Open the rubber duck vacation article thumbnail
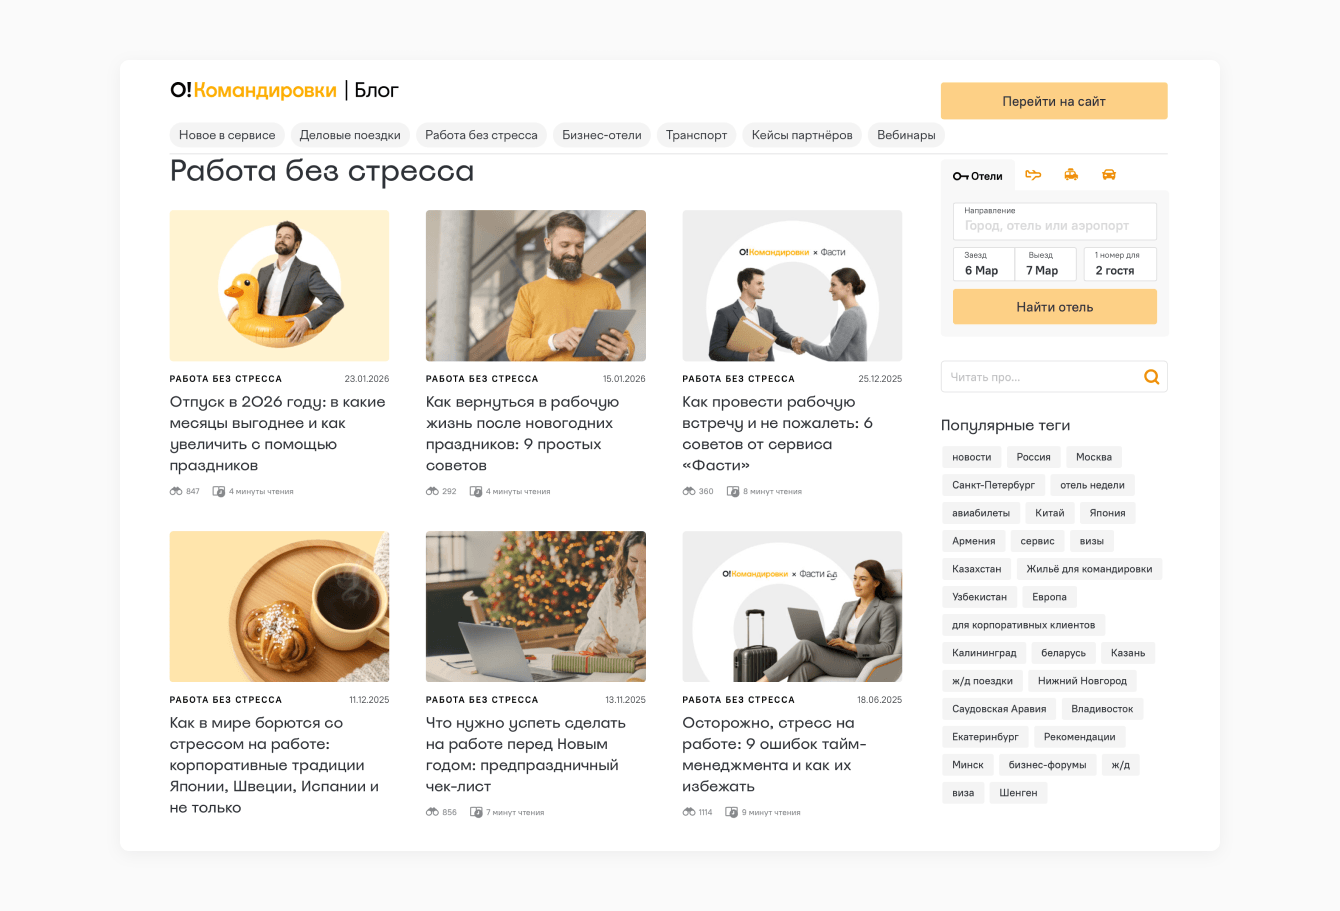 point(279,286)
